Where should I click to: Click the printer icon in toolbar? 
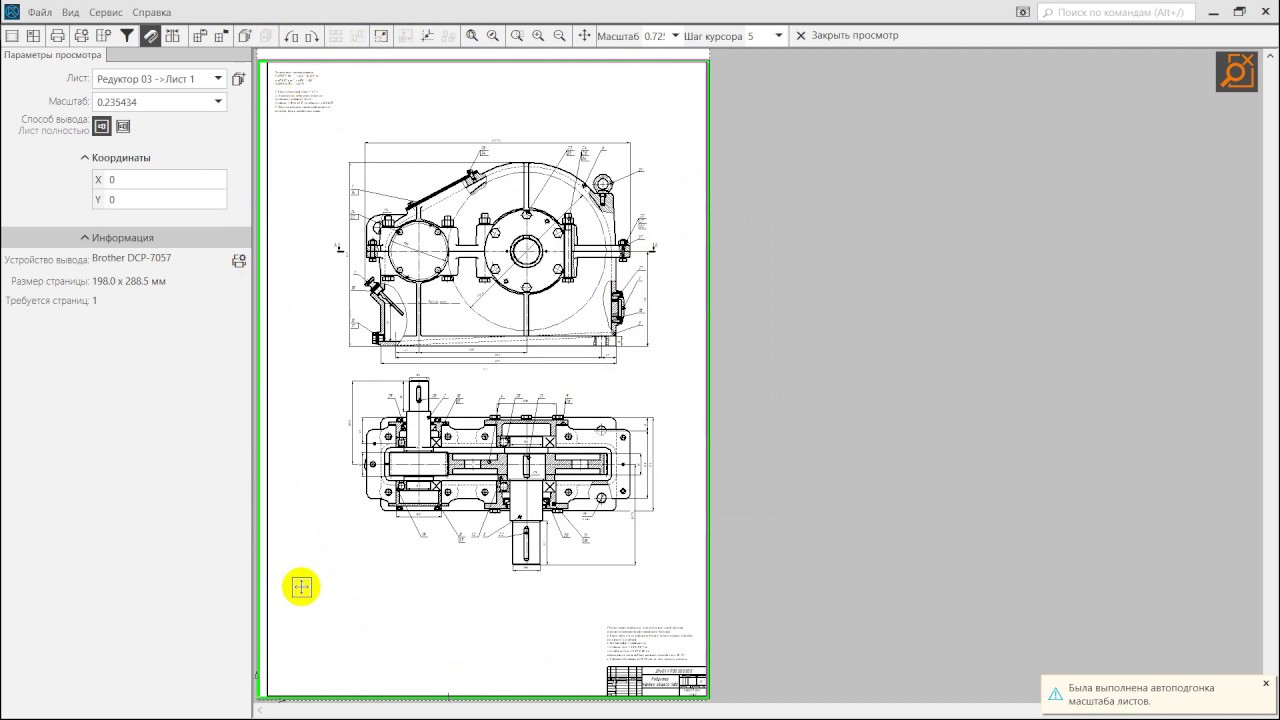(x=57, y=36)
